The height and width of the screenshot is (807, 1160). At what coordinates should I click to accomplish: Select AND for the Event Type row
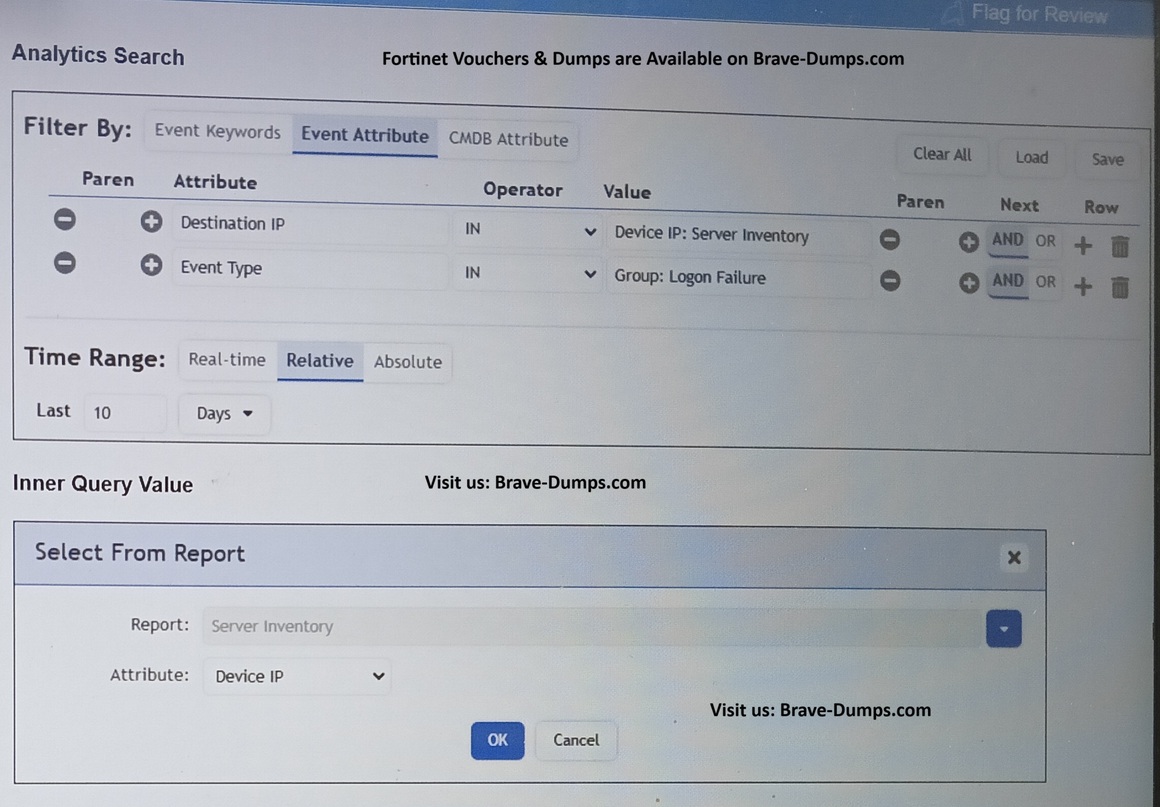(x=1007, y=281)
